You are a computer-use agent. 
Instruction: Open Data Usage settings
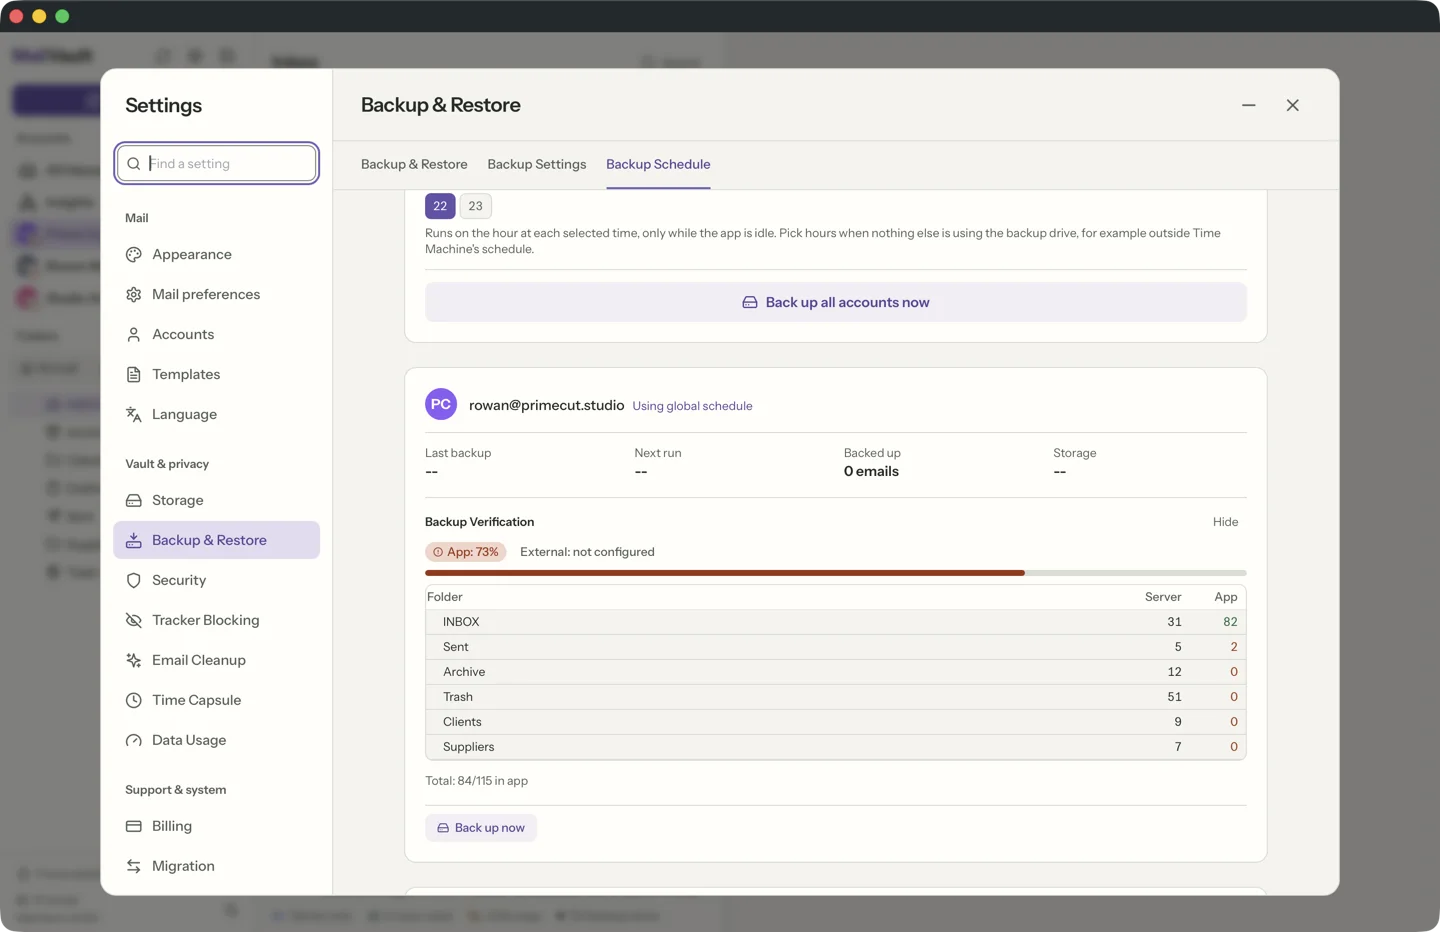(x=217, y=741)
